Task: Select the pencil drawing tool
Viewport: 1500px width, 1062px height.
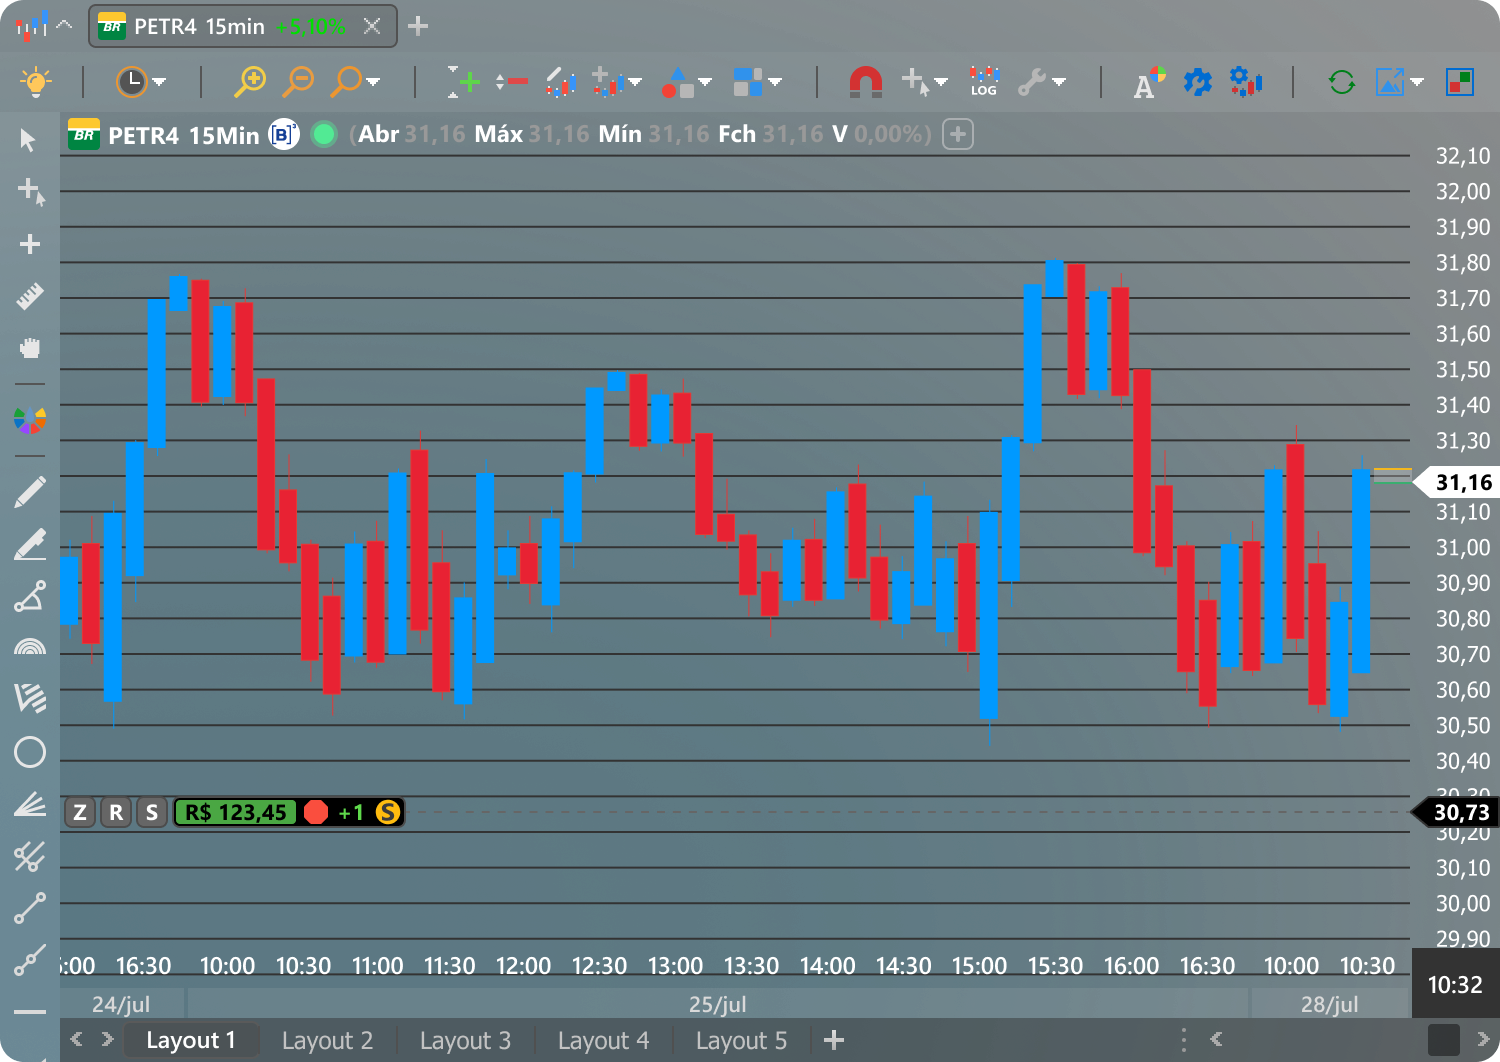Action: pos(30,492)
